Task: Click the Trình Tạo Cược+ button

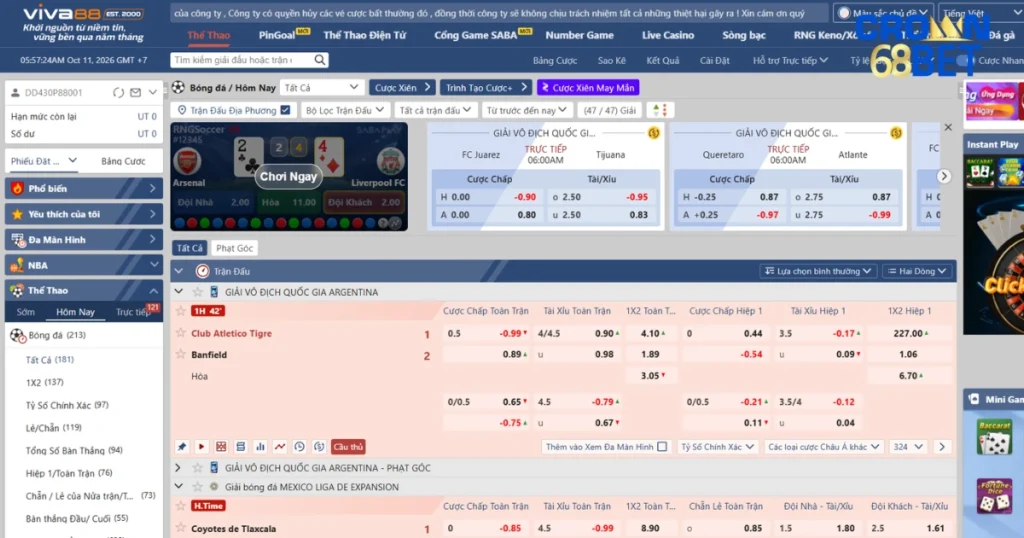Action: (486, 87)
